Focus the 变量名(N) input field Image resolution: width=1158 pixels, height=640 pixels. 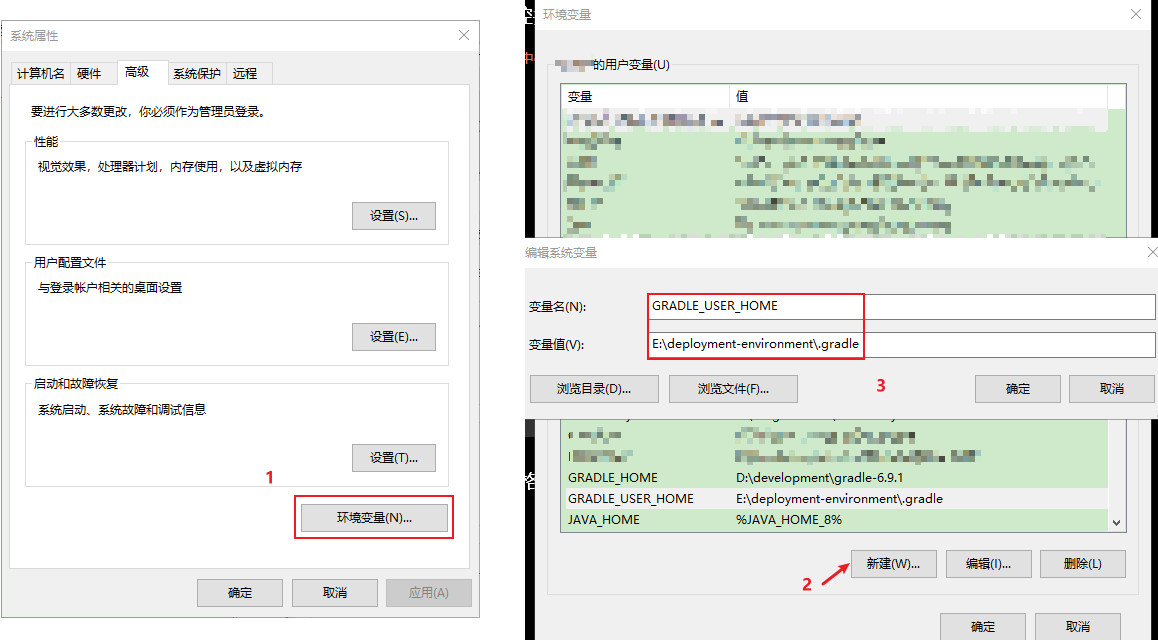(902, 306)
